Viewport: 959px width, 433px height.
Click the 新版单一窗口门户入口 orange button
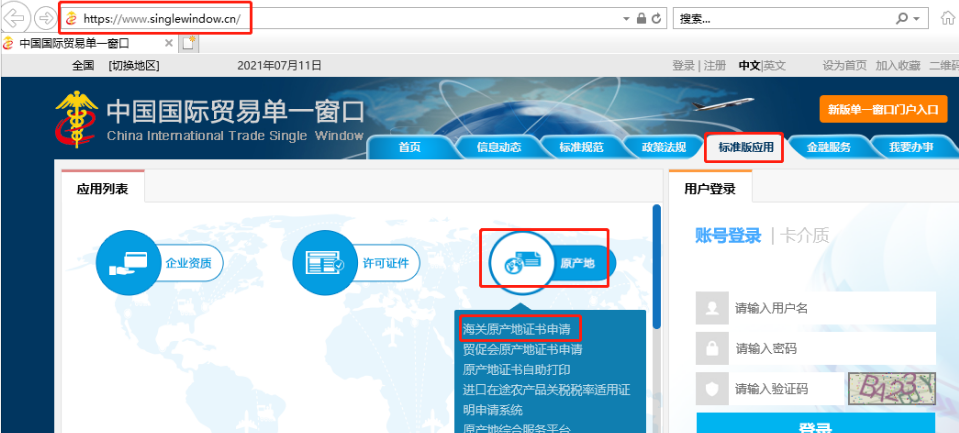tap(883, 109)
